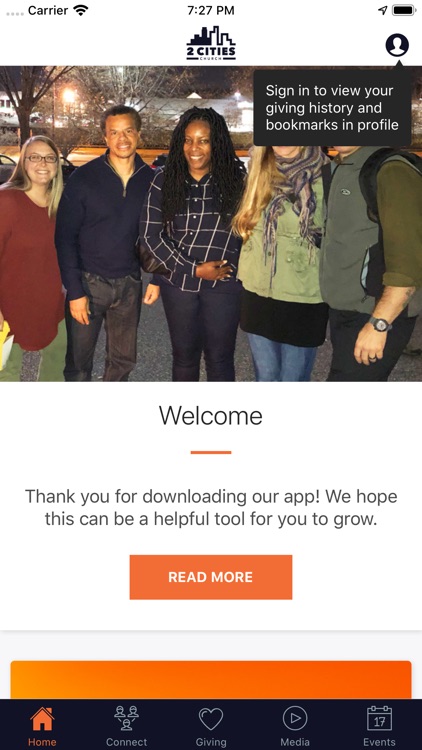This screenshot has height=750, width=422.
Task: Click the READ MORE button
Action: [x=211, y=577]
